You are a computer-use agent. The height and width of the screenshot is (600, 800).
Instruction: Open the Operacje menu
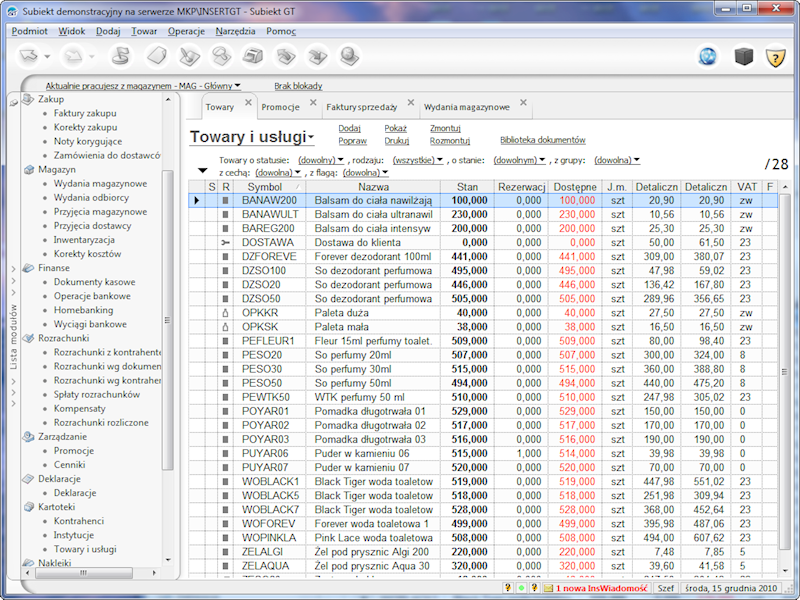(x=186, y=31)
